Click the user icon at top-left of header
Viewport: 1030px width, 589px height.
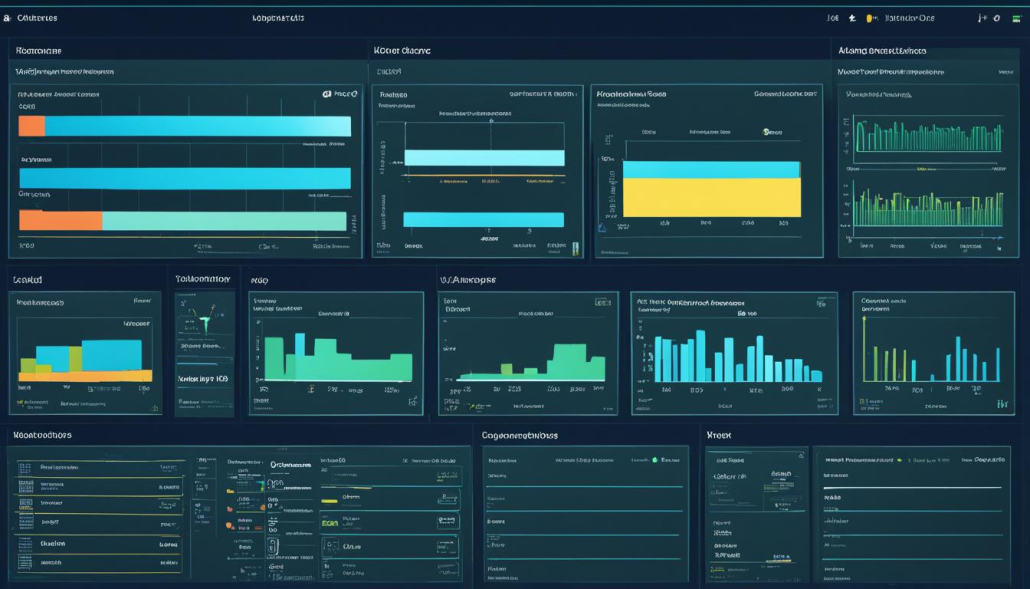[x=7, y=18]
